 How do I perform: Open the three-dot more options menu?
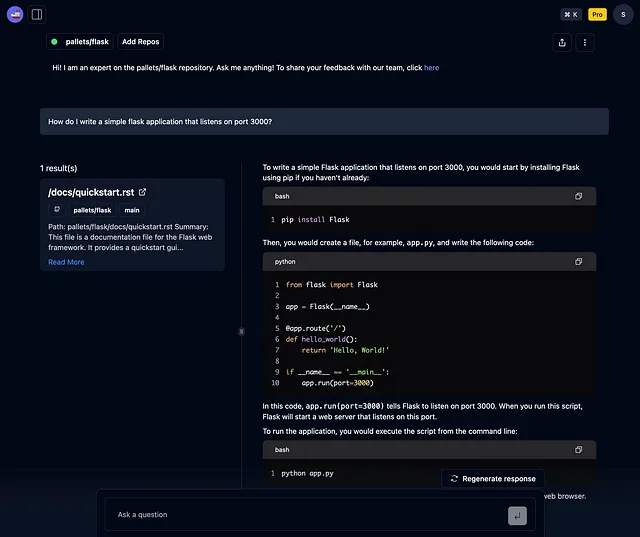(x=584, y=42)
